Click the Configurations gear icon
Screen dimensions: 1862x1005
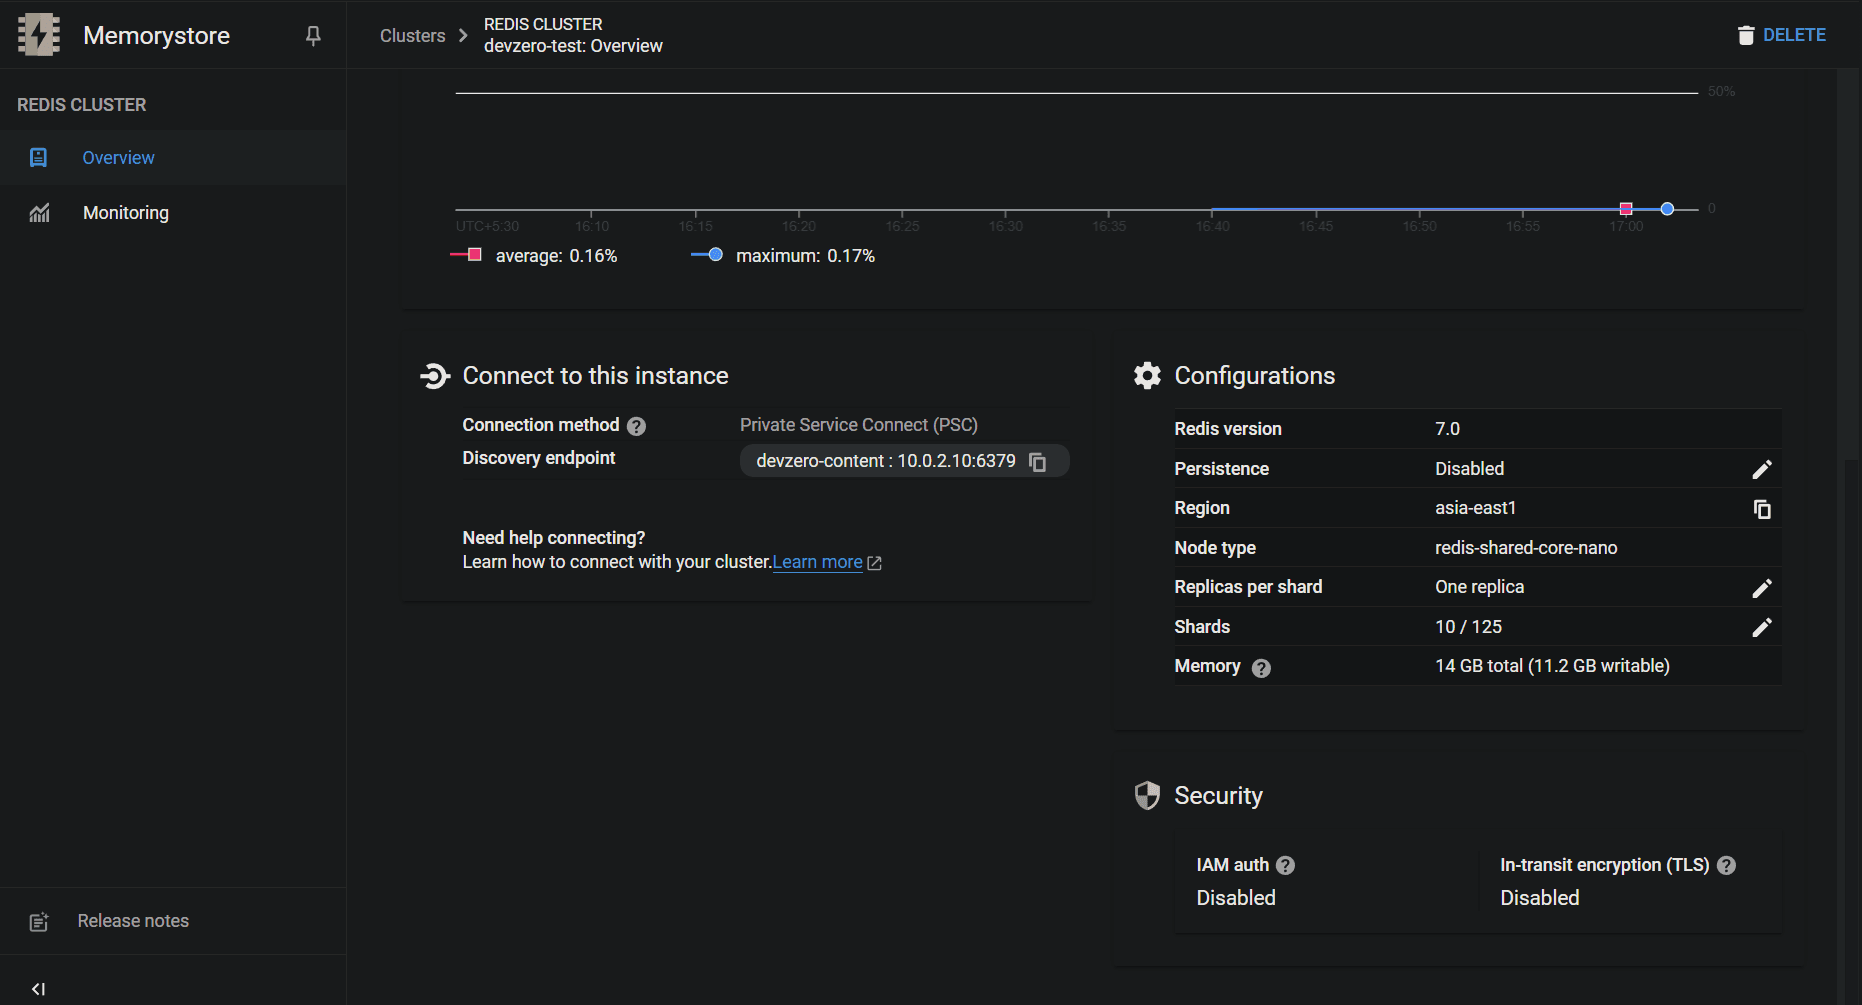click(1147, 375)
